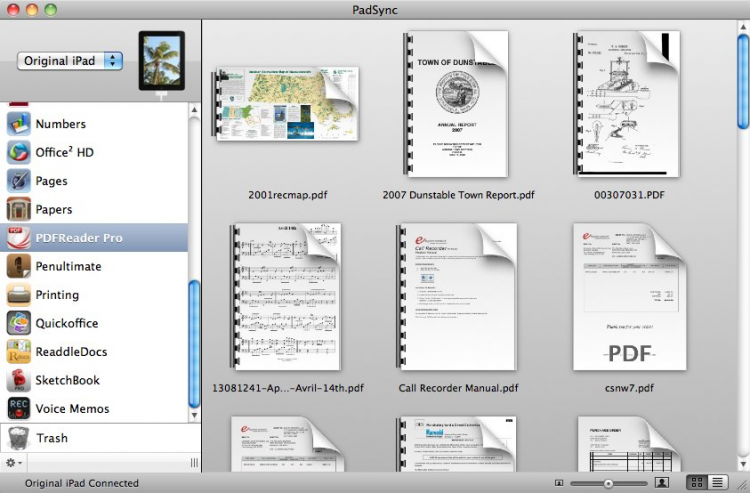The height and width of the screenshot is (493, 750).
Task: Click the 2007 Dunstable Town Report.pdf label
Action: tap(458, 195)
